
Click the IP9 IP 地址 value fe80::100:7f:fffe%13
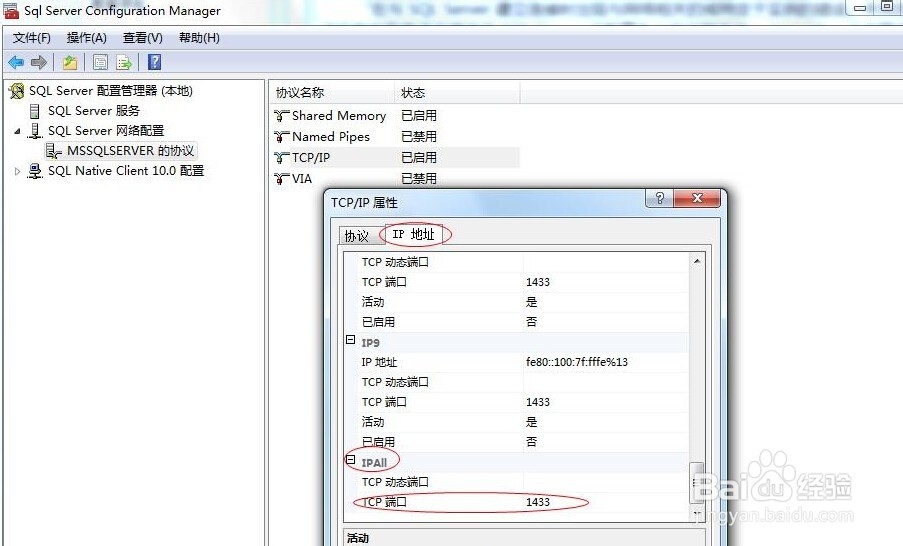click(x=576, y=362)
